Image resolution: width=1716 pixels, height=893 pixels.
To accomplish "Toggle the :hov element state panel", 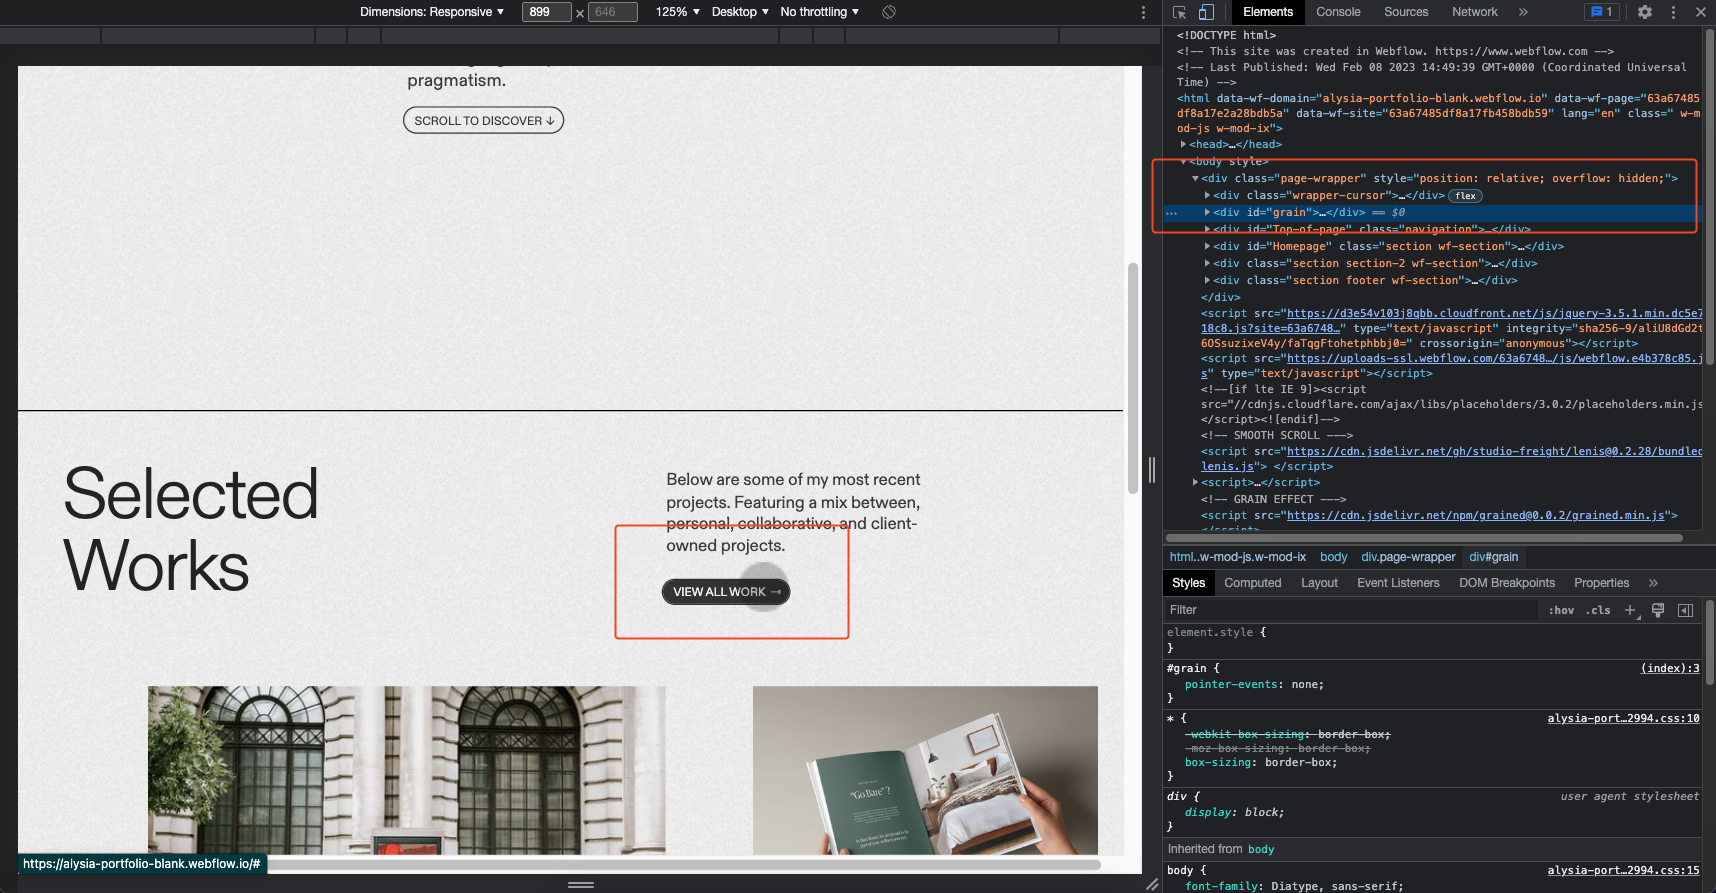I will coord(1561,610).
